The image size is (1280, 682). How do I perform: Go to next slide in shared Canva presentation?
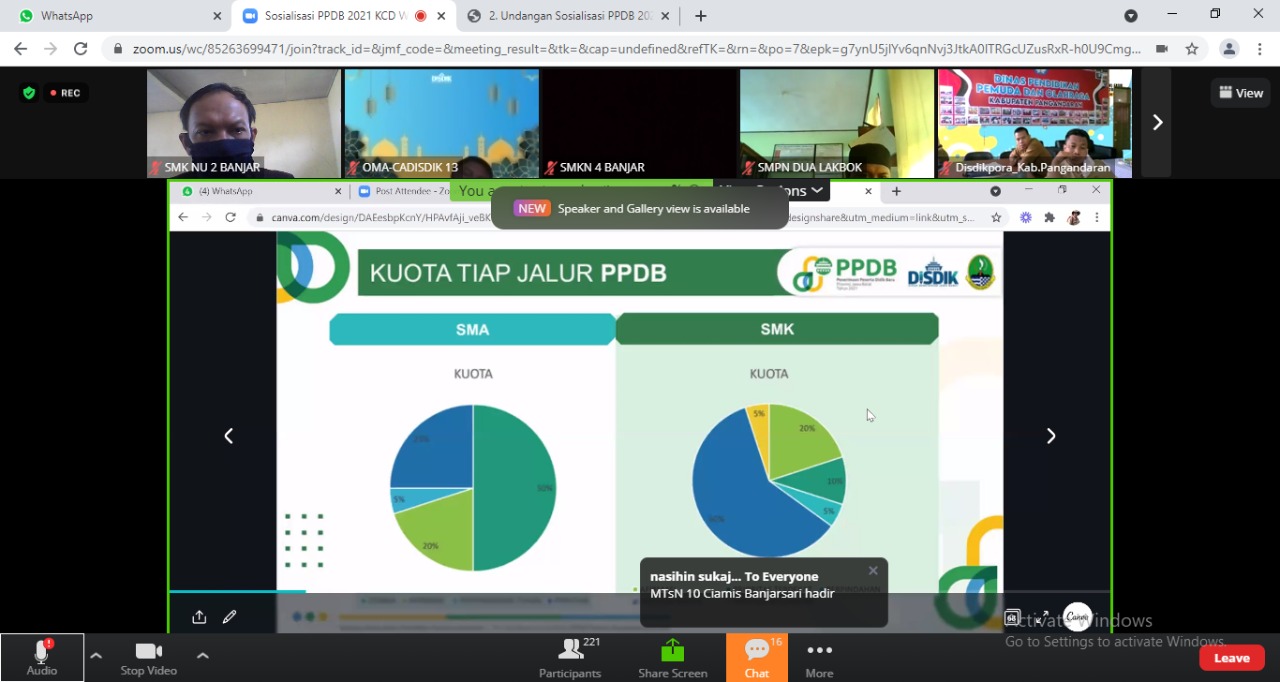[1051, 436]
